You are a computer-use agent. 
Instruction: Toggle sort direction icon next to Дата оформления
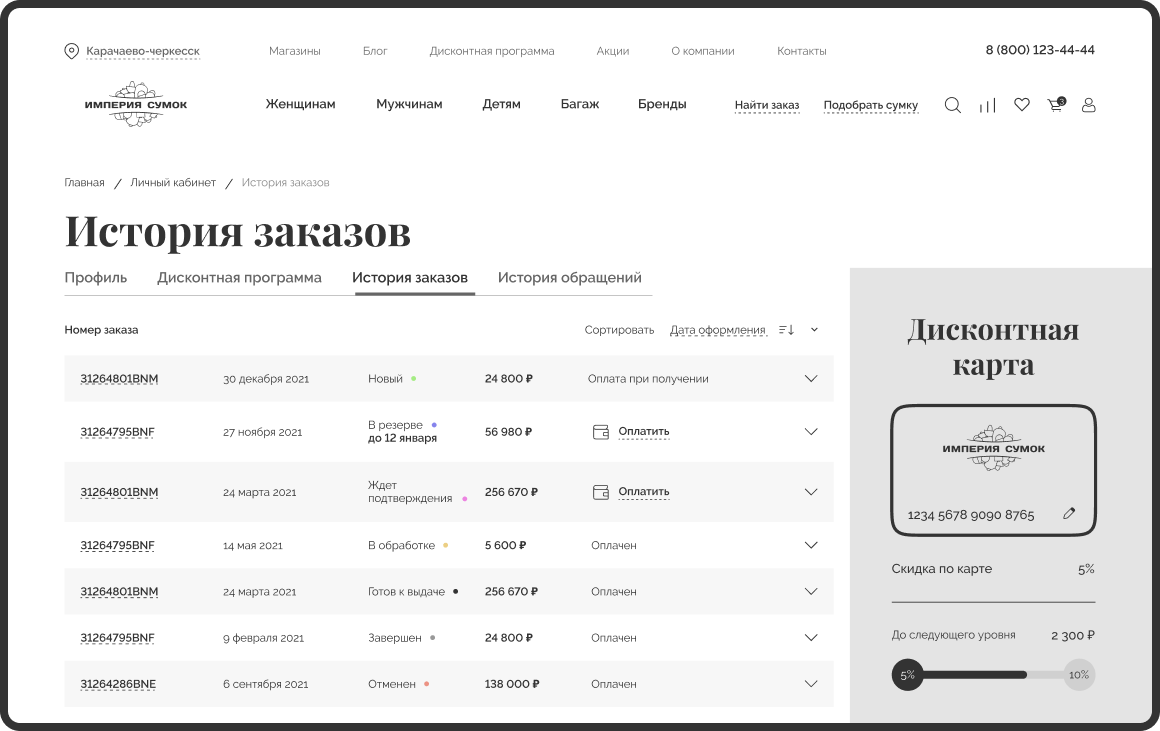pos(786,330)
